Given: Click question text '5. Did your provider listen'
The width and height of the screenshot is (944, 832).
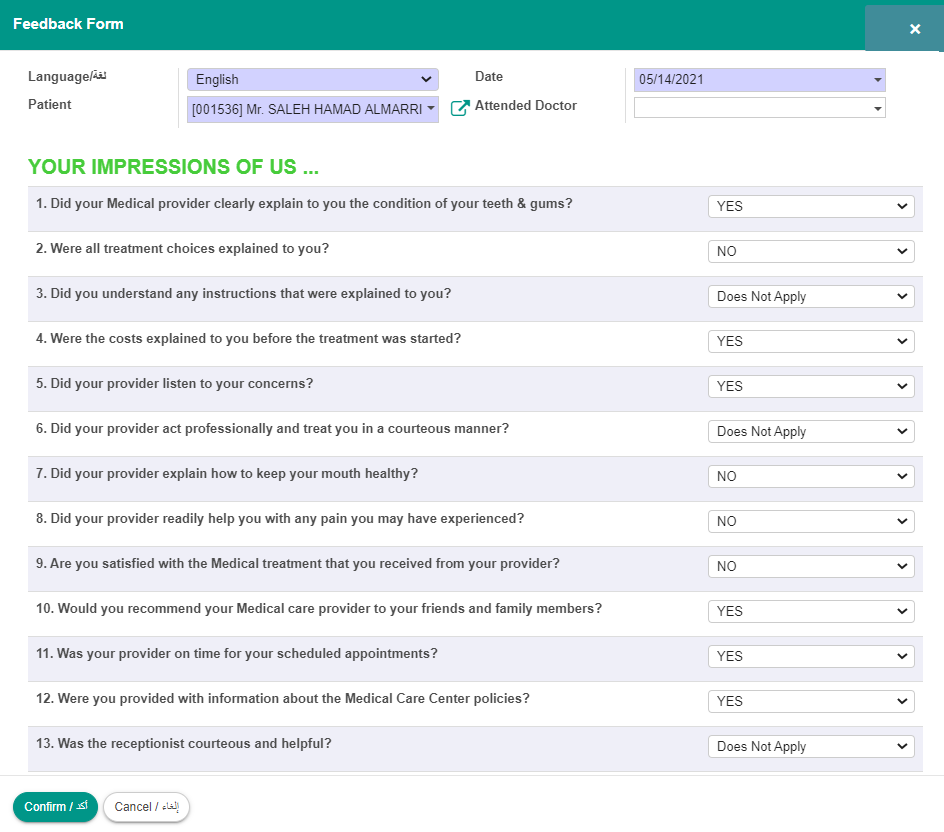Looking at the screenshot, I should 175,383.
